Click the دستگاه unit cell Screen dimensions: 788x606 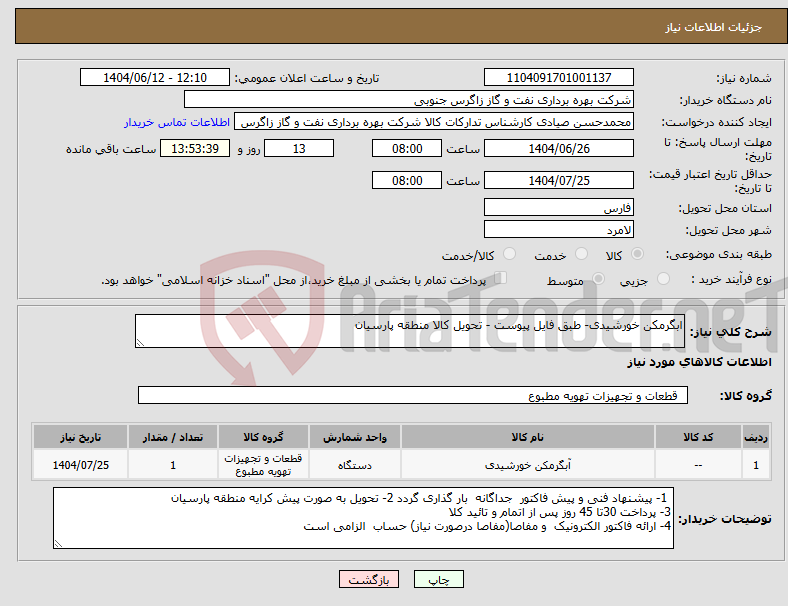(x=355, y=465)
